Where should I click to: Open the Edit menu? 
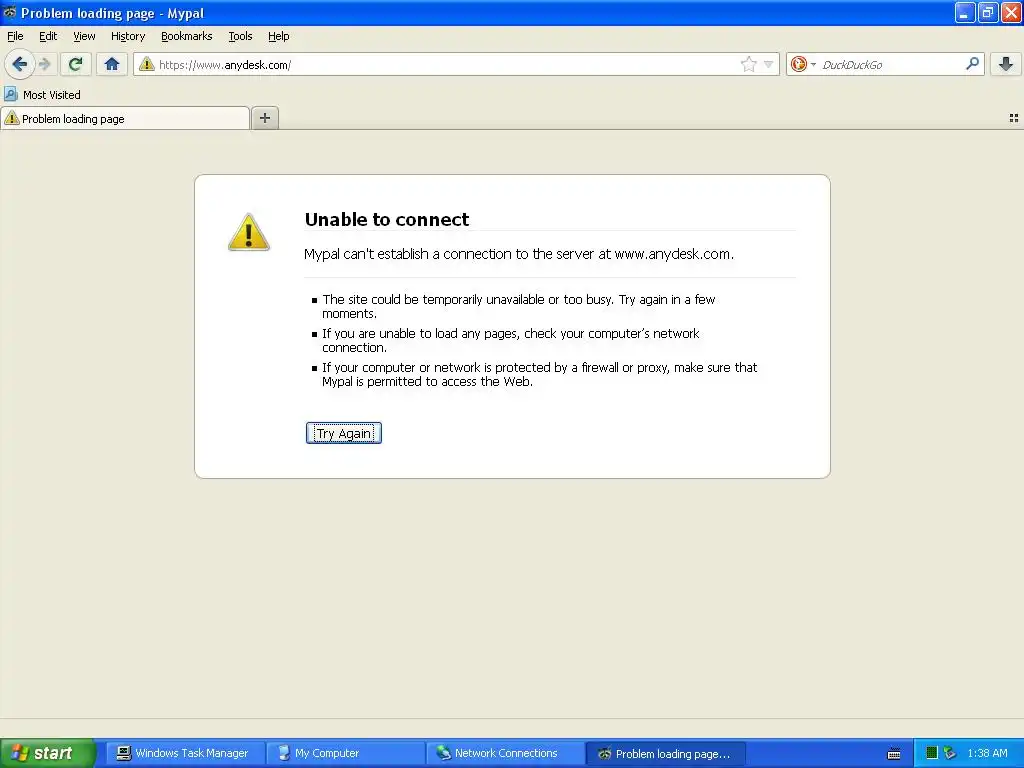48,36
